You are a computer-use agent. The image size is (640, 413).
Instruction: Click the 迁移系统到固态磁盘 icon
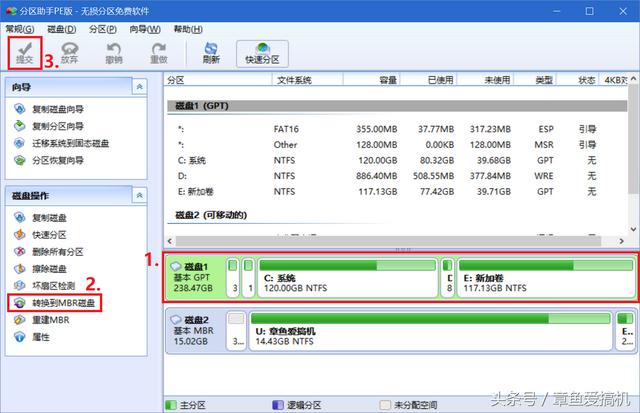pyautogui.click(x=20, y=143)
